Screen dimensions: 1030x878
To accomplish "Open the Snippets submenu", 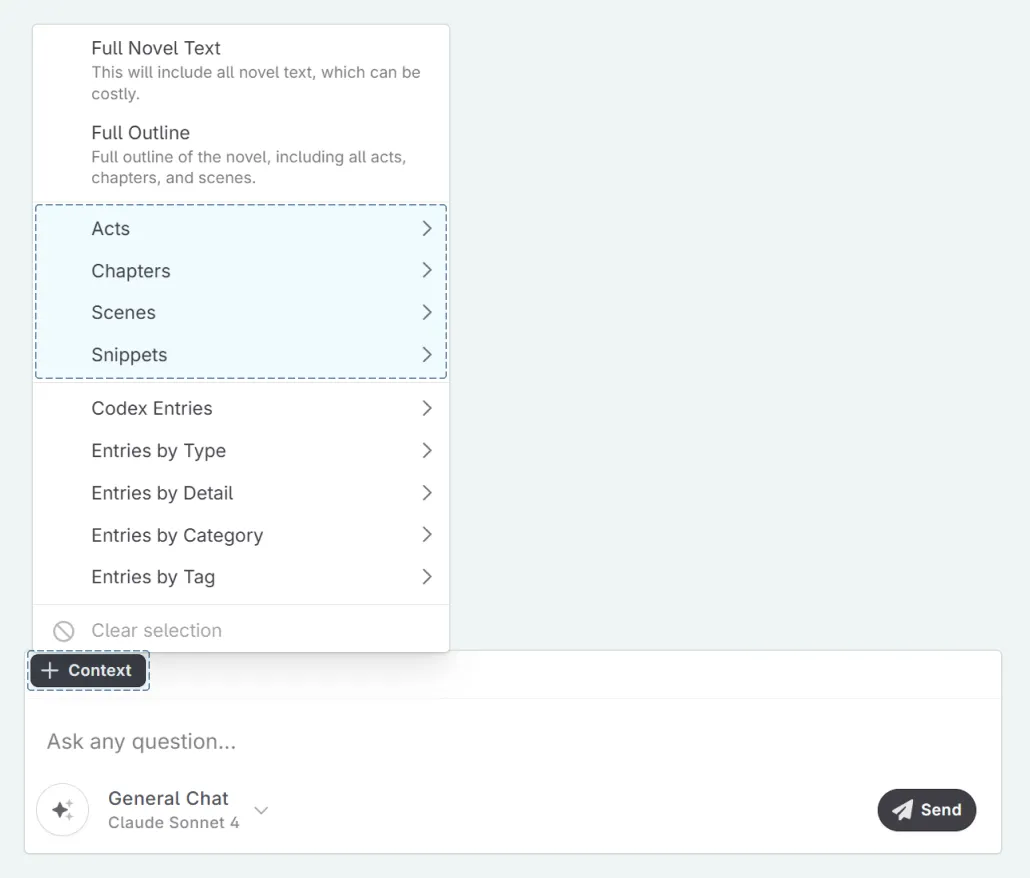I will pos(130,355).
